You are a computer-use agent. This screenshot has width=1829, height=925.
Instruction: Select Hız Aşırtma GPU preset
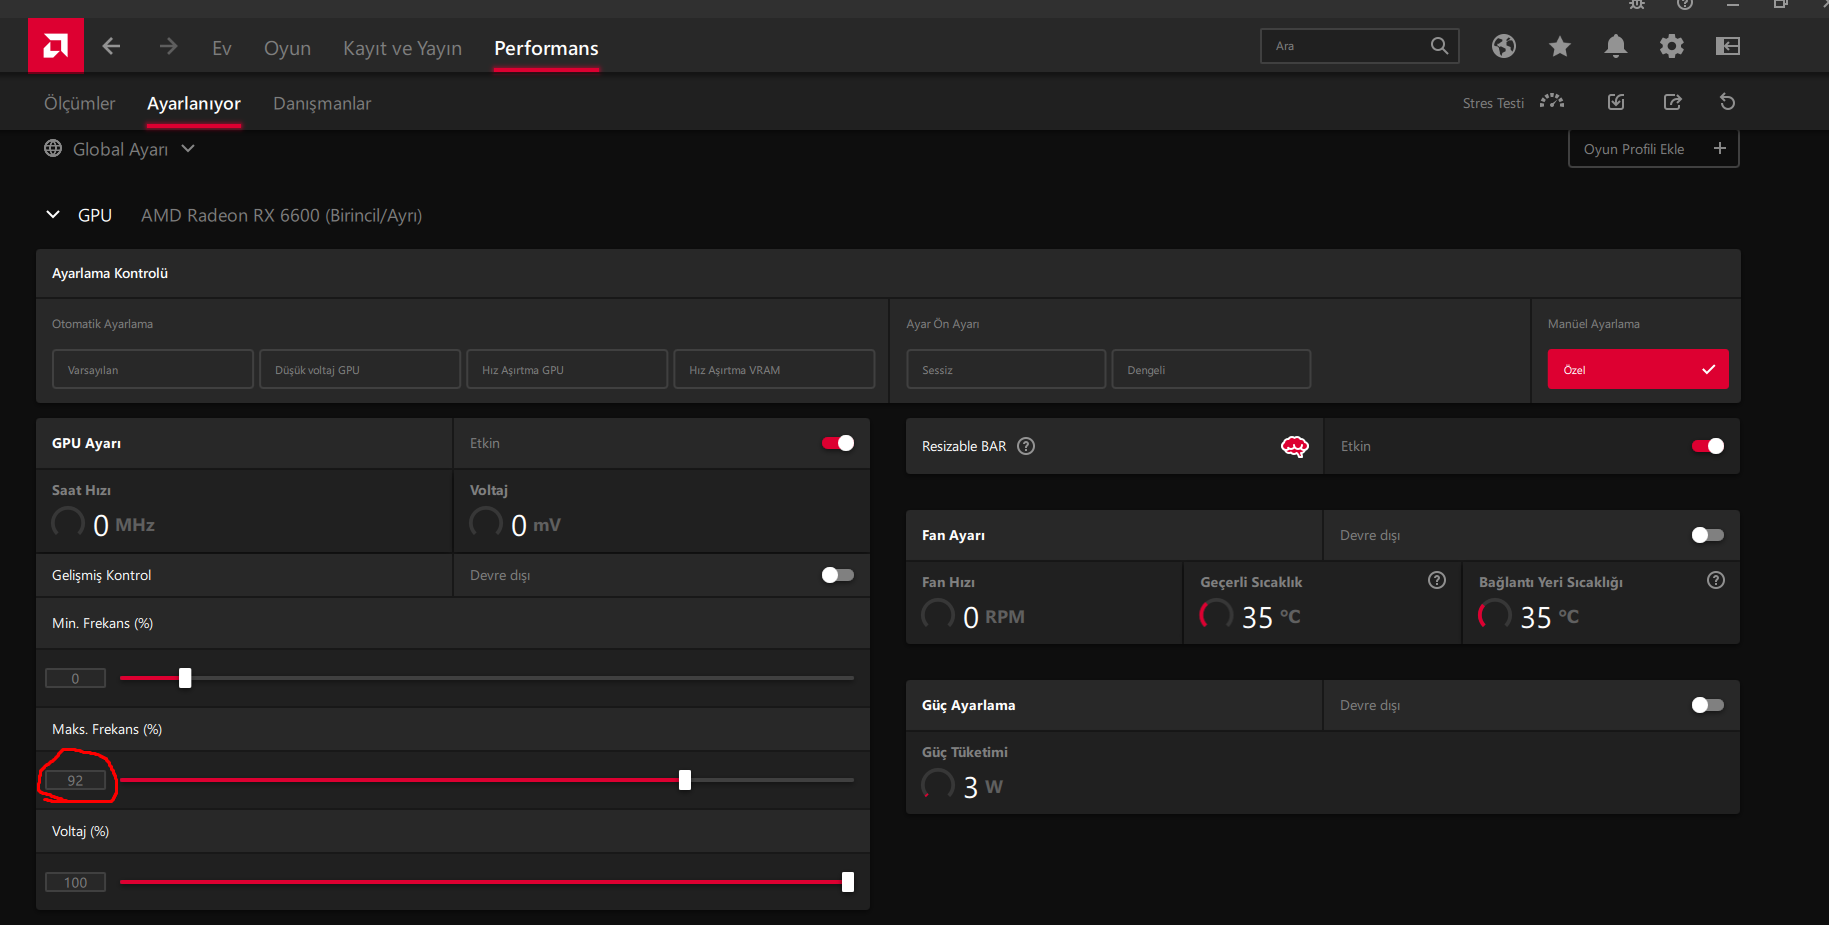pos(567,369)
